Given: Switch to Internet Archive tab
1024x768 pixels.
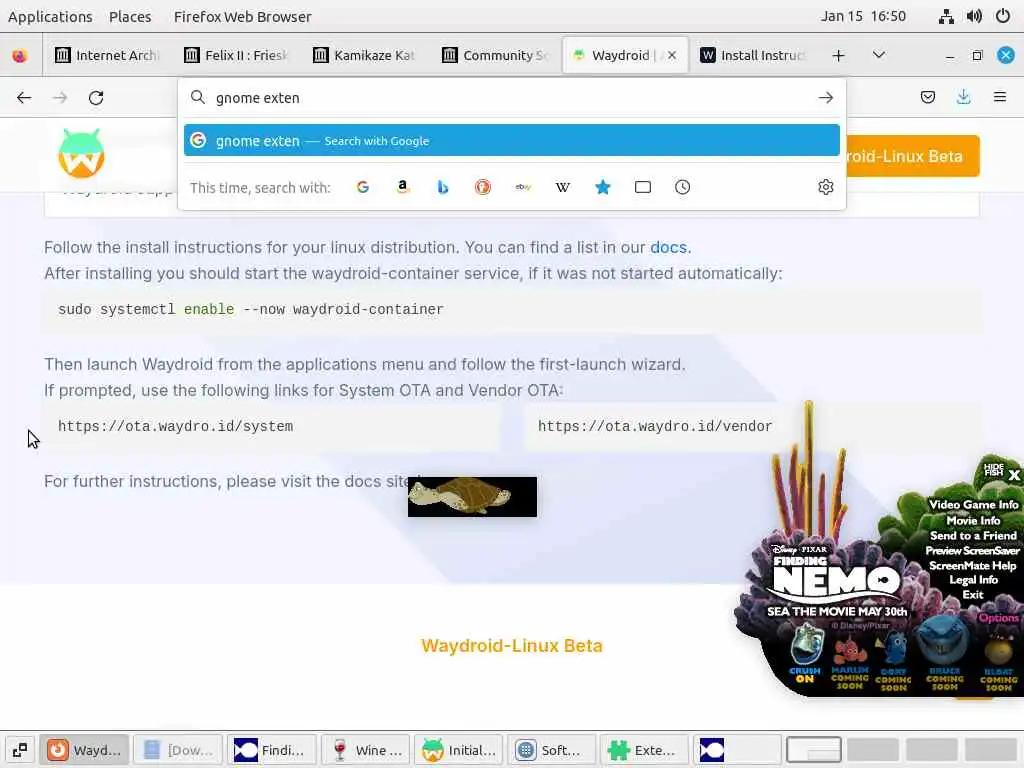Looking at the screenshot, I should [108, 56].
